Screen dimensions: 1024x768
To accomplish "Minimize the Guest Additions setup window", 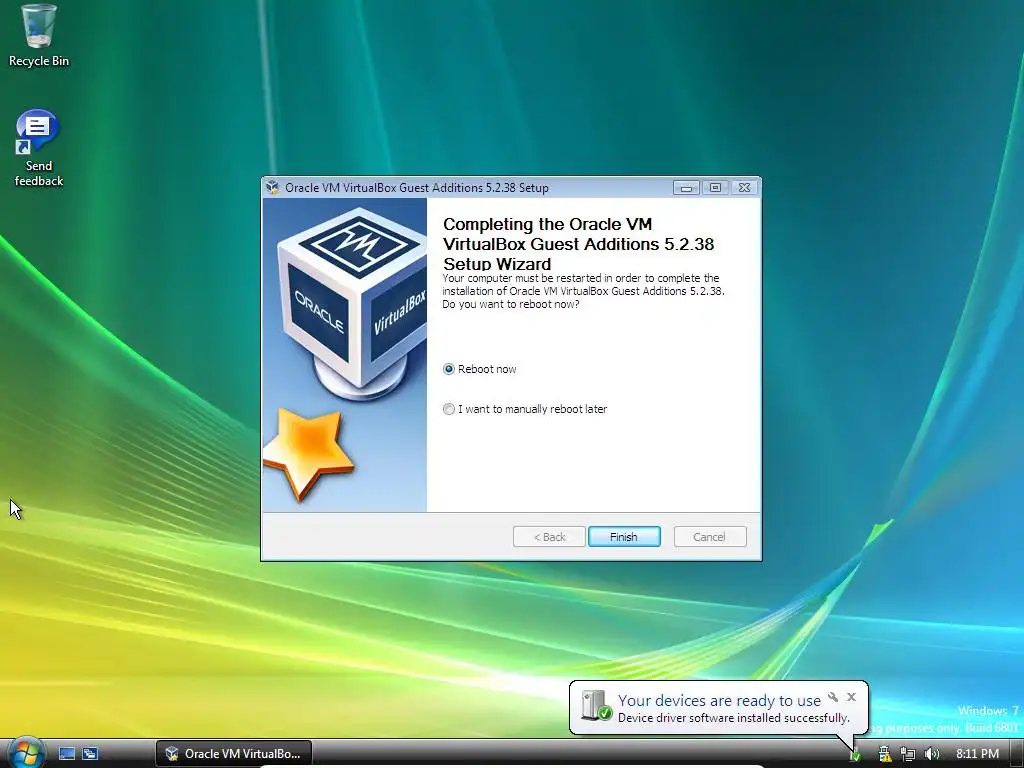I will coord(686,187).
